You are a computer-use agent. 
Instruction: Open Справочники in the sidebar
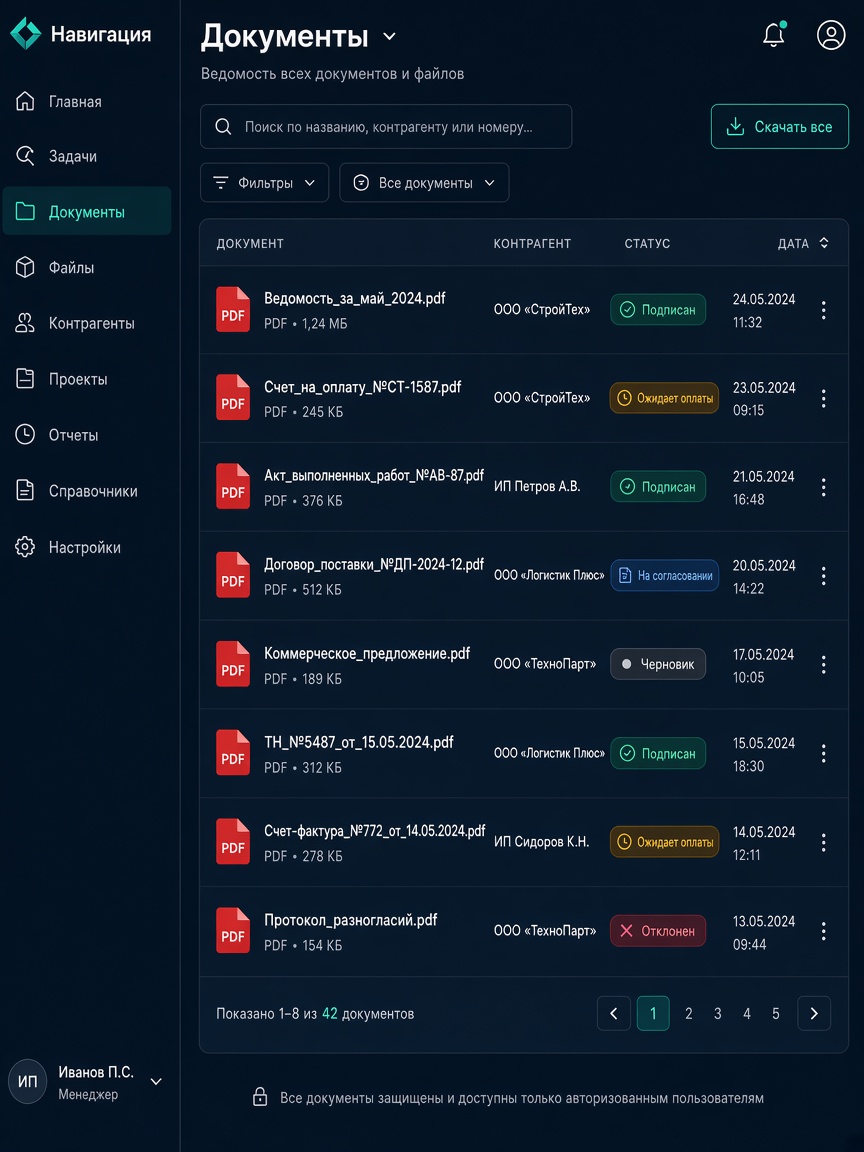(87, 491)
